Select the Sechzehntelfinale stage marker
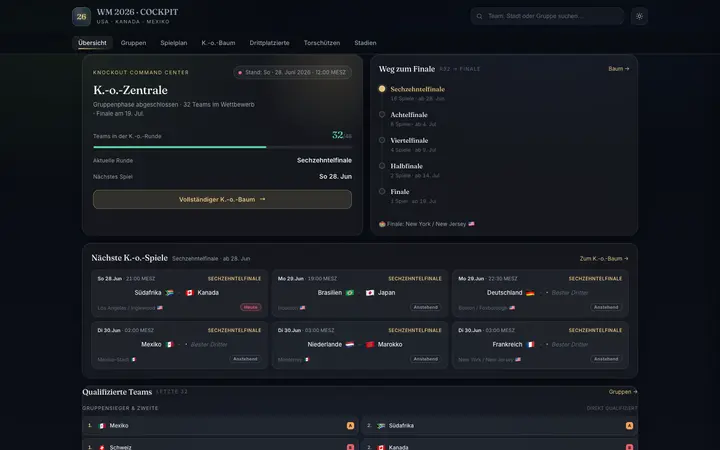Viewport: 720px width, 450px height. [382, 89]
